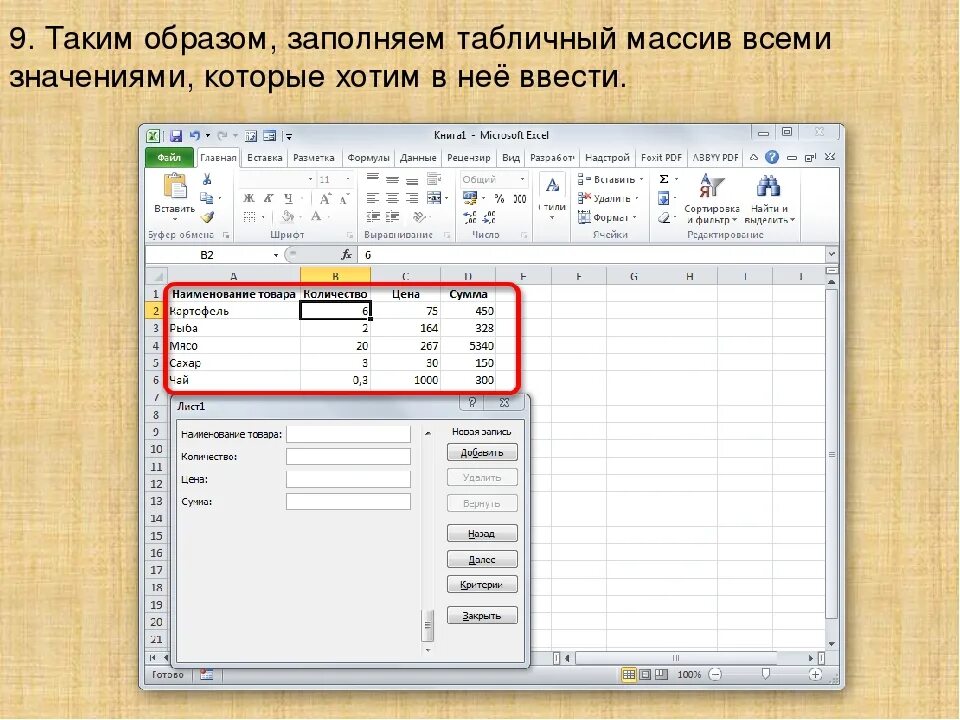This screenshot has width=960, height=720.
Task: Click the zoom slider handle in status bar
Action: 765,674
